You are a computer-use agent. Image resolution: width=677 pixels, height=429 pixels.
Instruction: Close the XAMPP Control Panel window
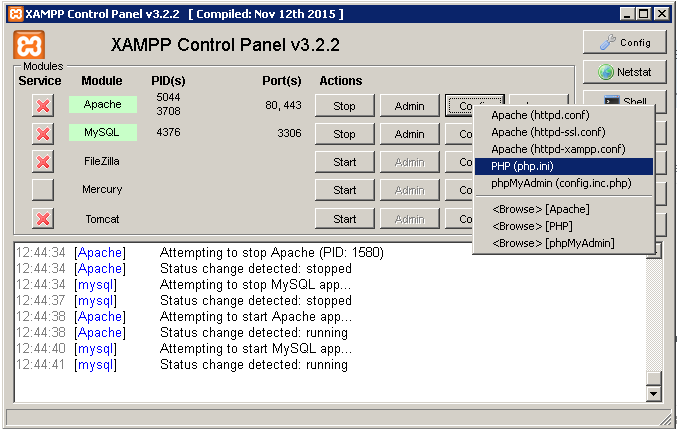[661, 14]
